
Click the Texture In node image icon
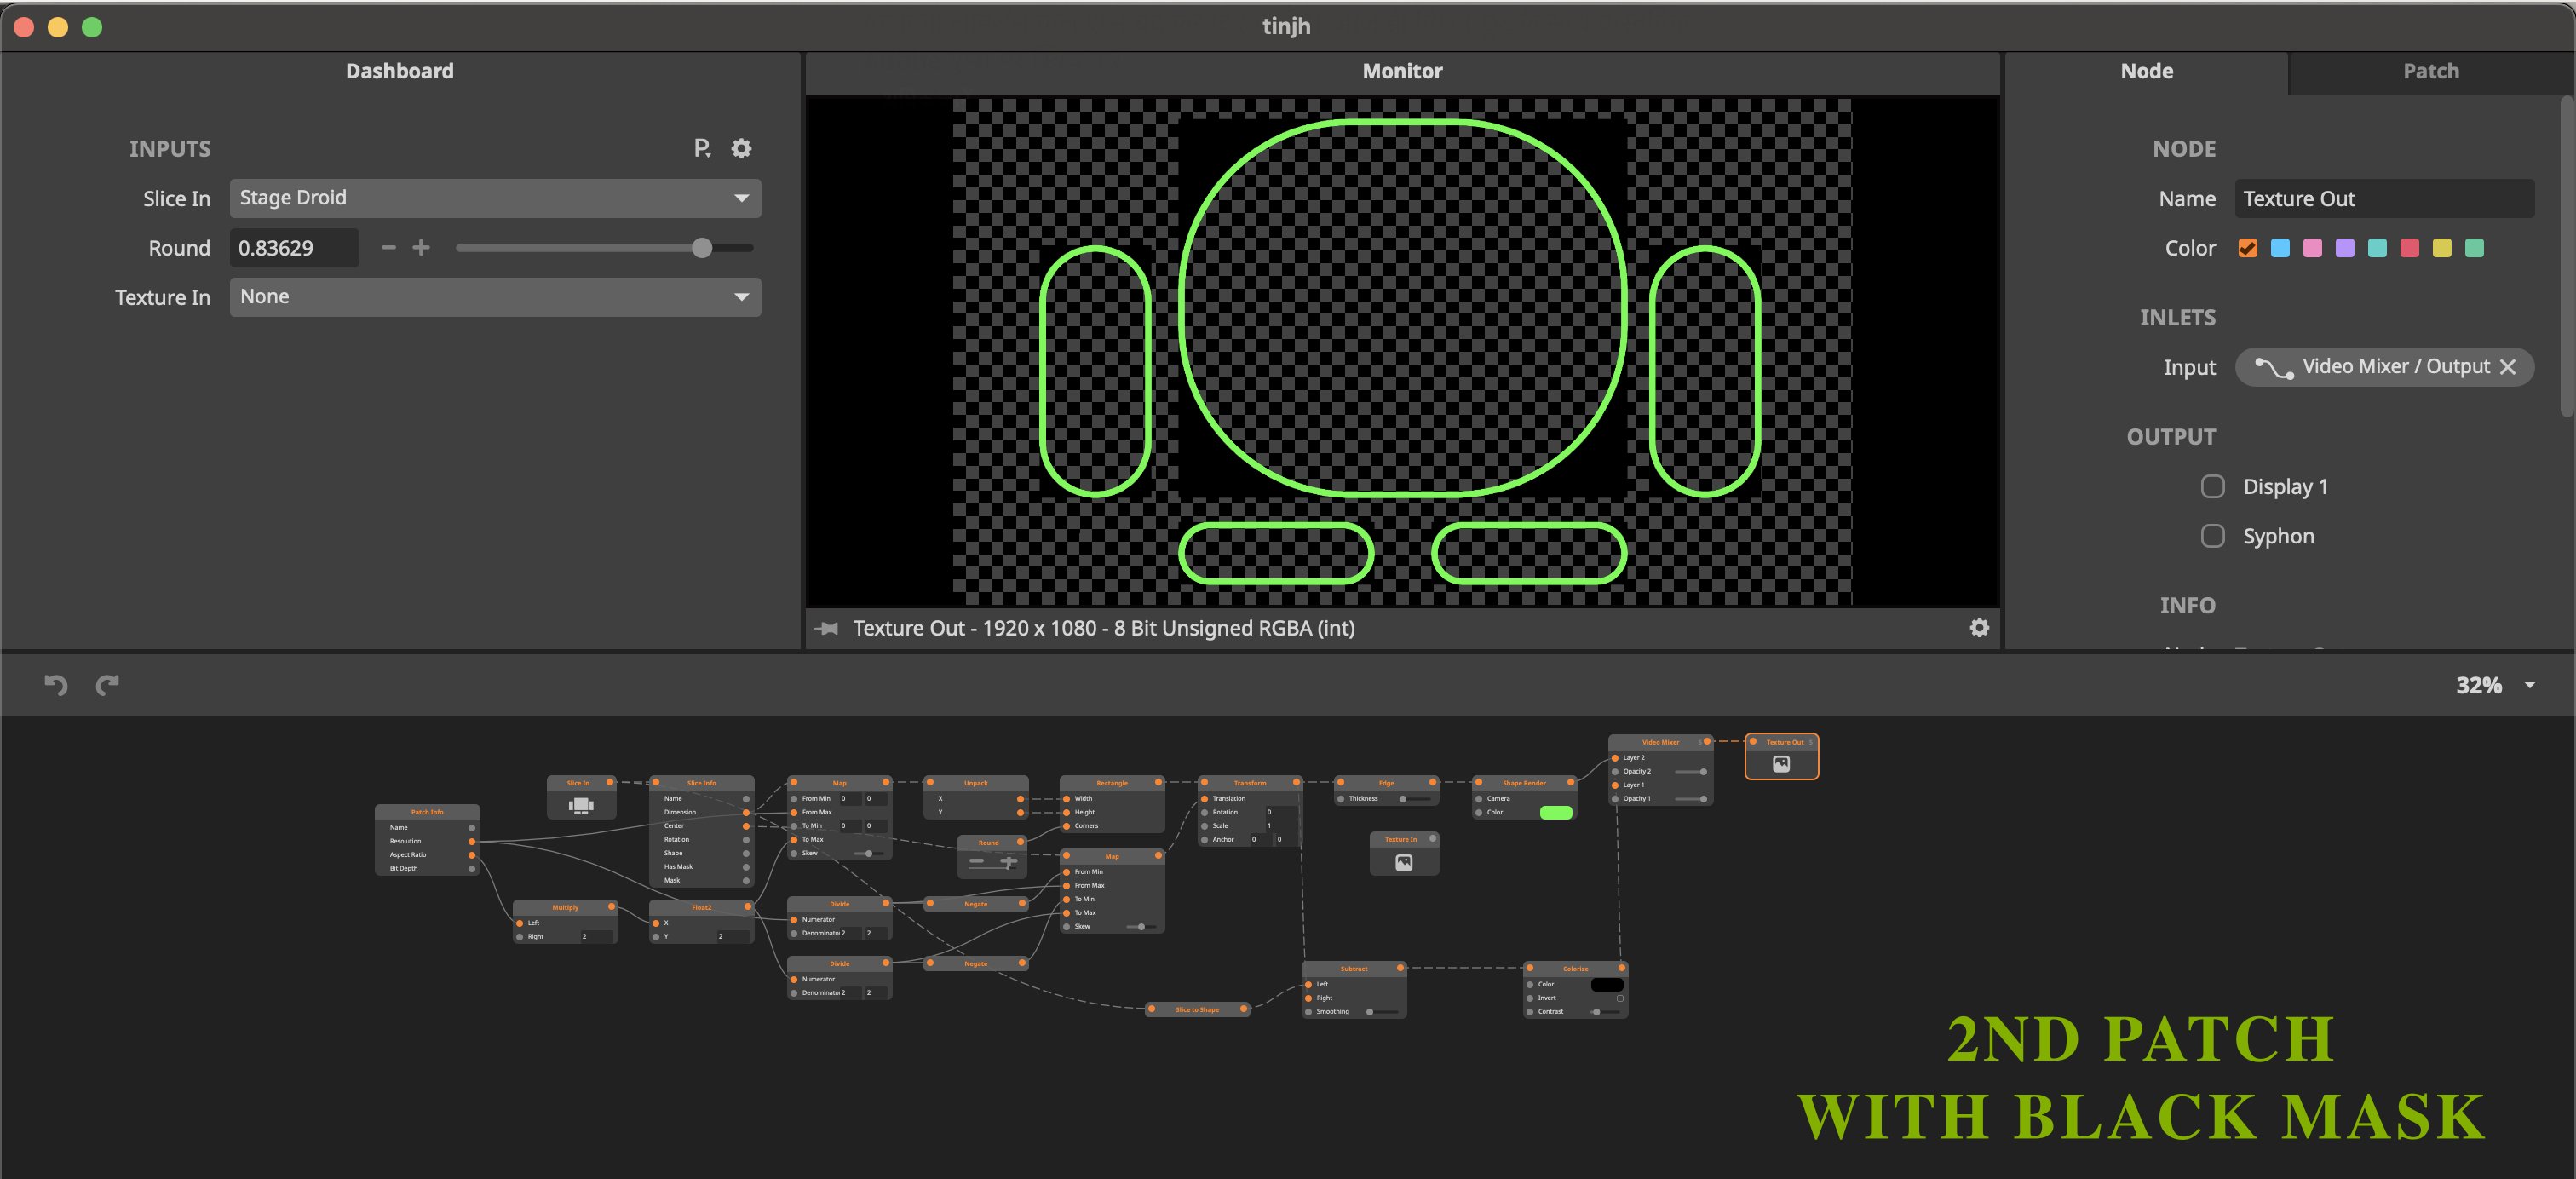(1404, 862)
